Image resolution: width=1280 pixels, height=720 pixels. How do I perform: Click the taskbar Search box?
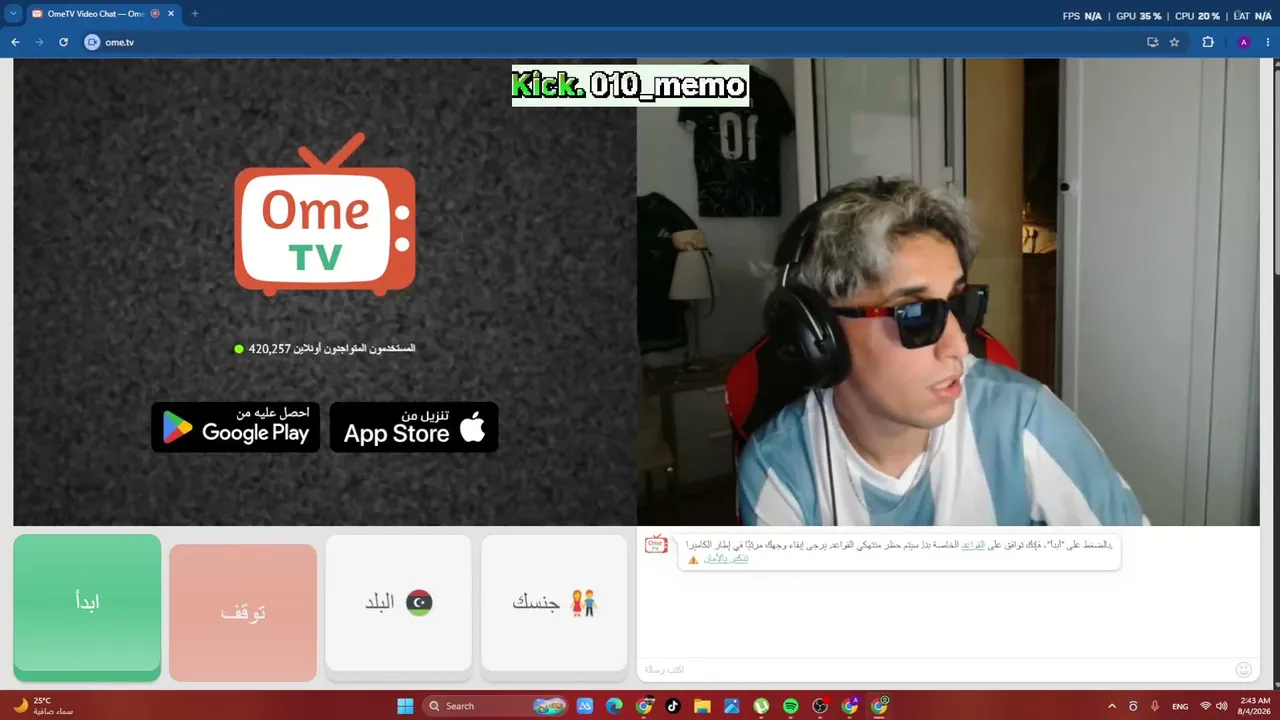point(497,706)
